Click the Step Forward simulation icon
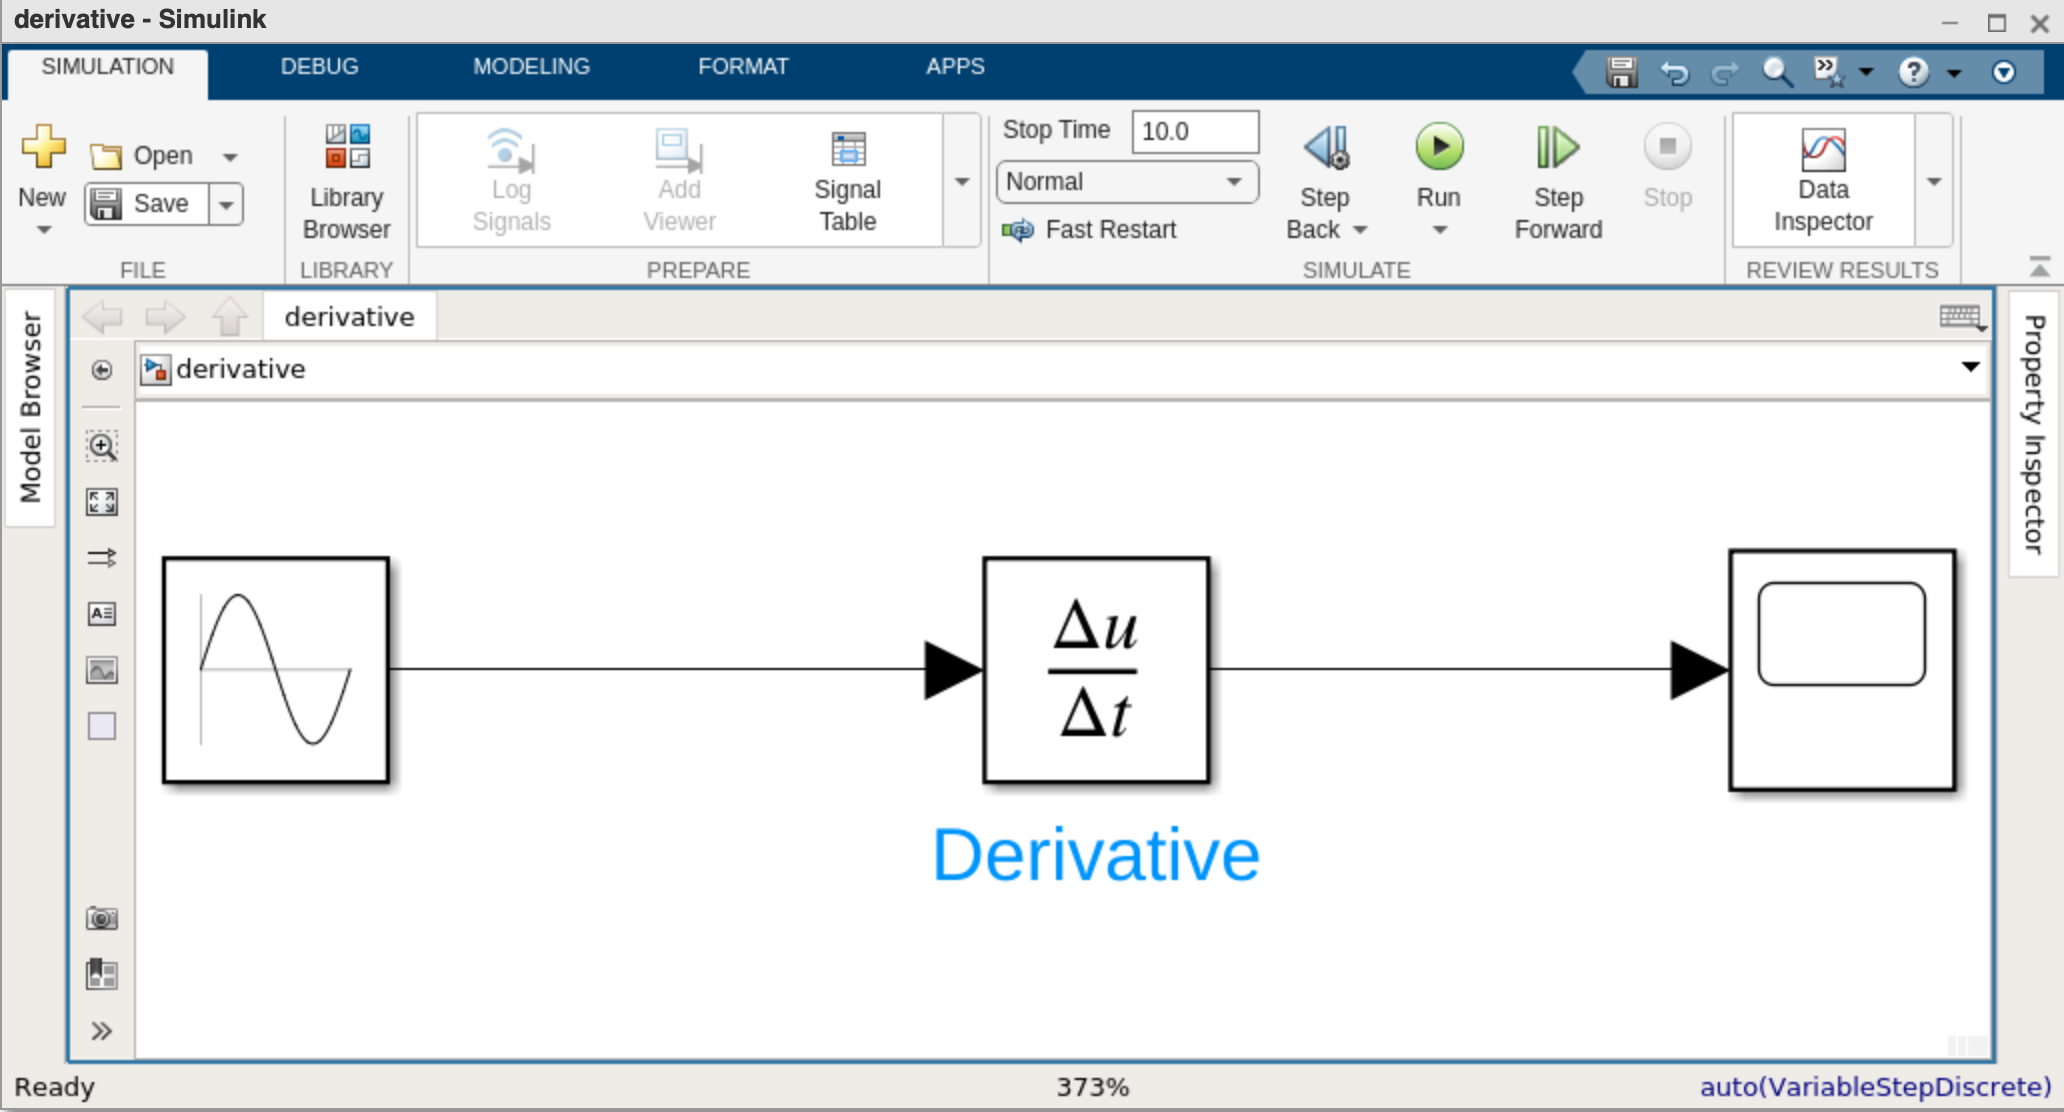 (x=1556, y=180)
